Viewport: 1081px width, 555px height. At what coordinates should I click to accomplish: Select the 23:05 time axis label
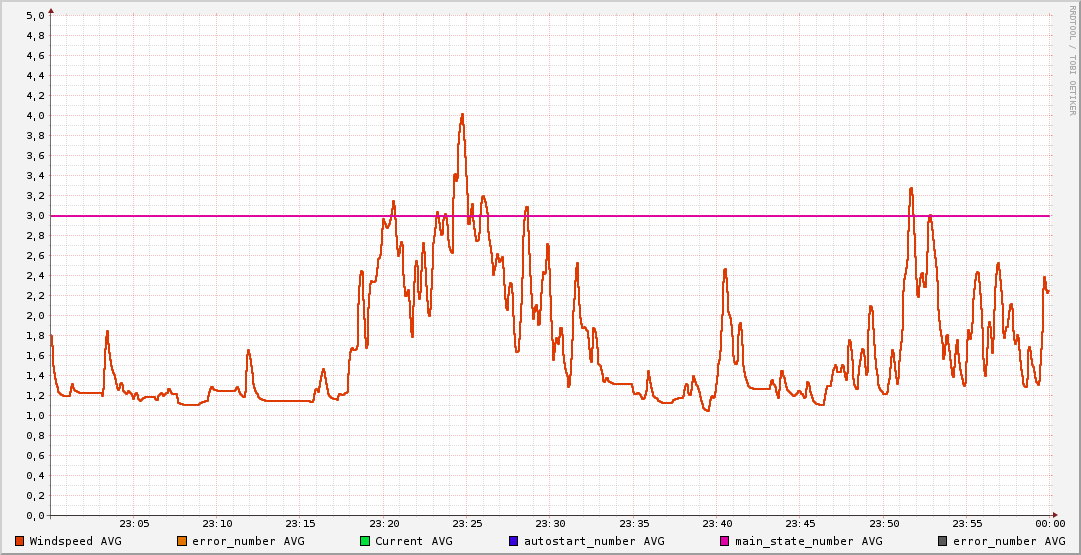point(134,523)
